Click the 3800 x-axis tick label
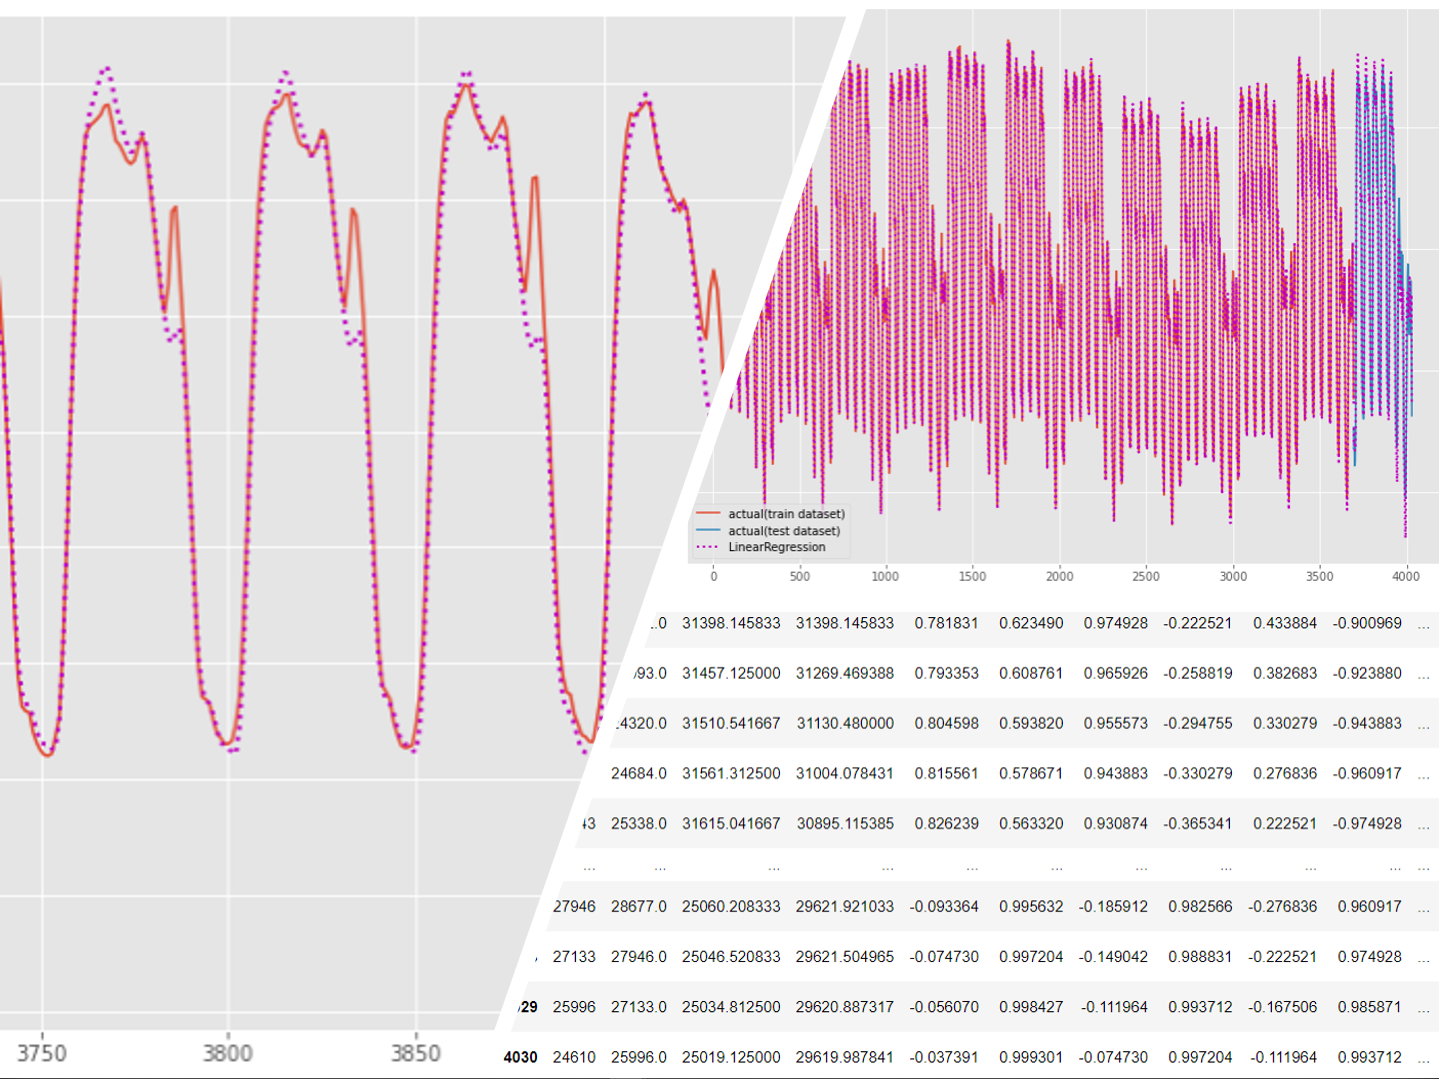Screen dimensions: 1439x1079 click(x=228, y=1053)
